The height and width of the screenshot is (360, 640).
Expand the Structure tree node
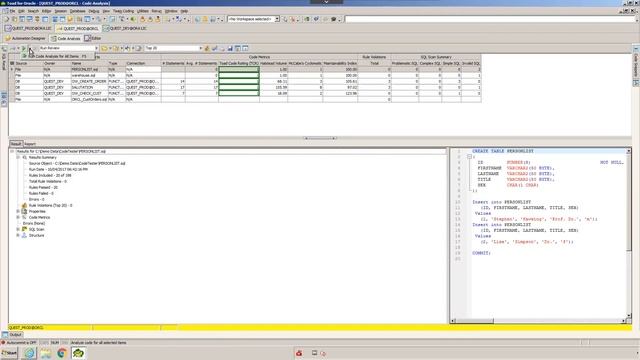(x=18, y=235)
